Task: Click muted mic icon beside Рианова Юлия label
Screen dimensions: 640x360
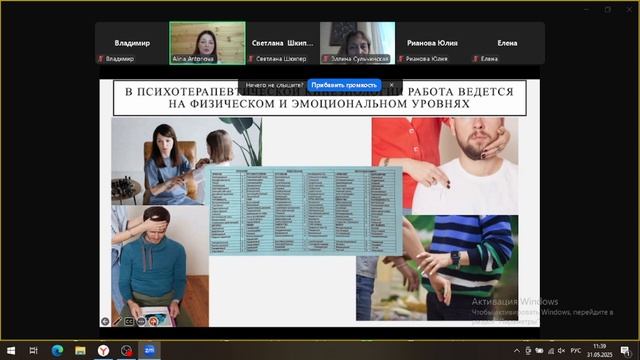Action: (x=401, y=59)
